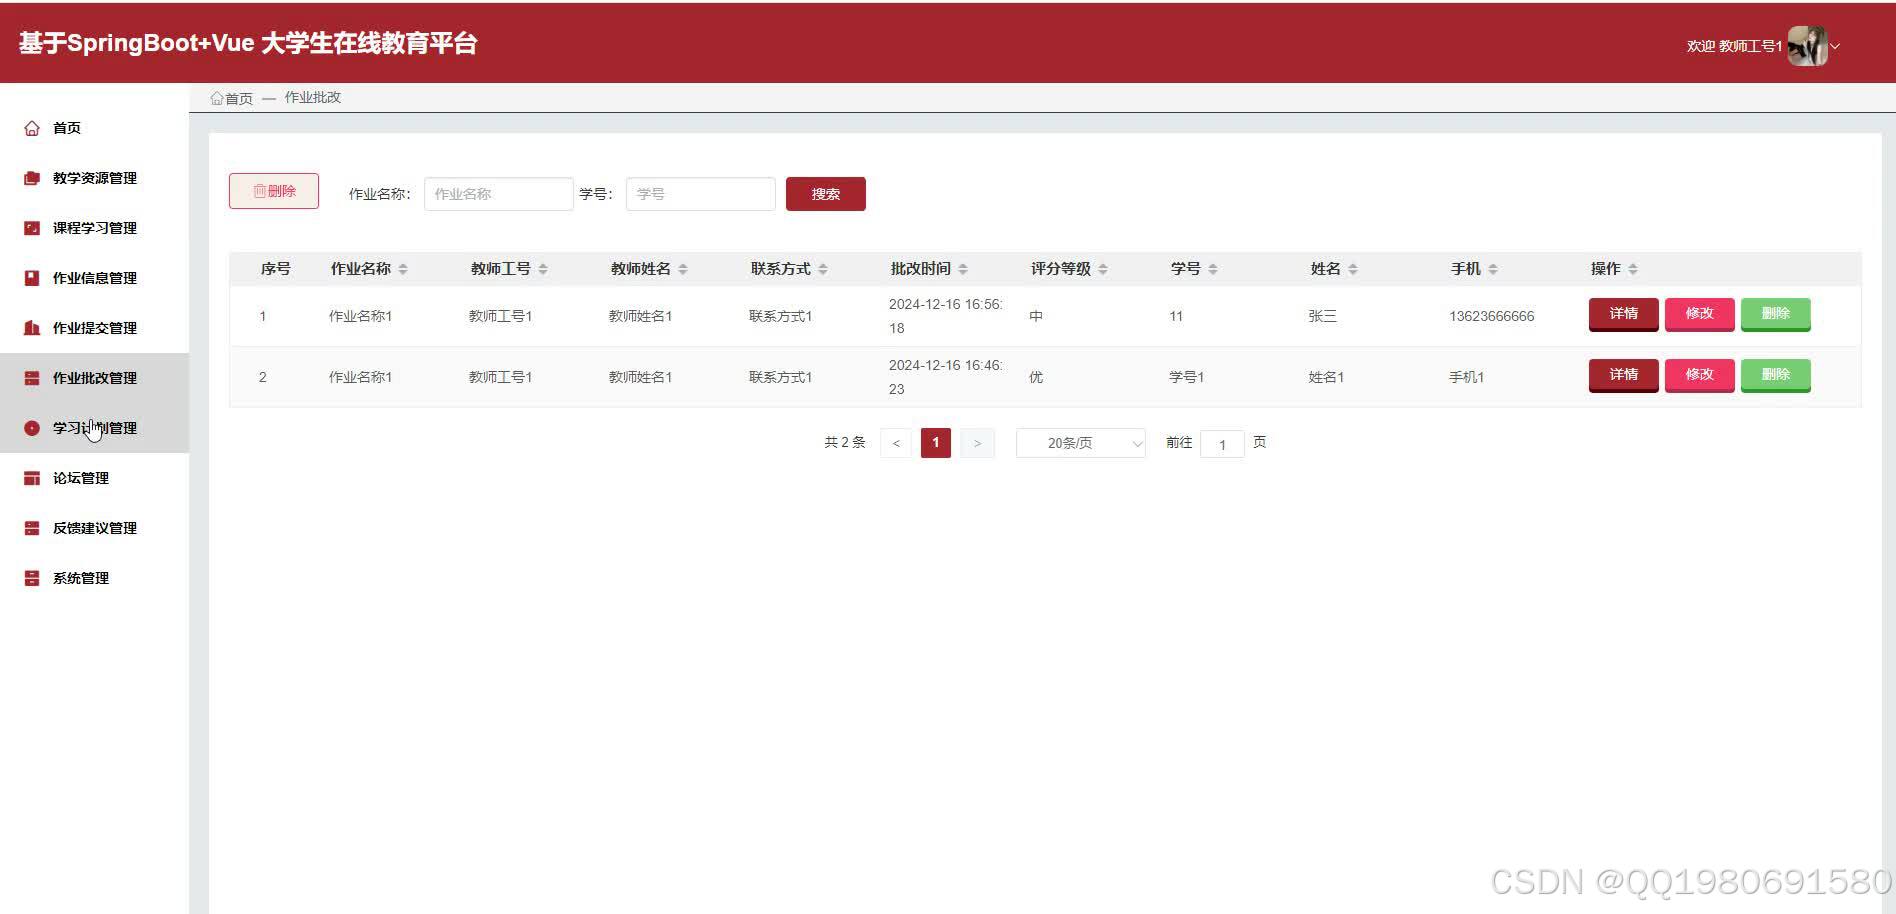Click the 首页 home icon in the sidebar
1896x914 pixels.
[31, 127]
